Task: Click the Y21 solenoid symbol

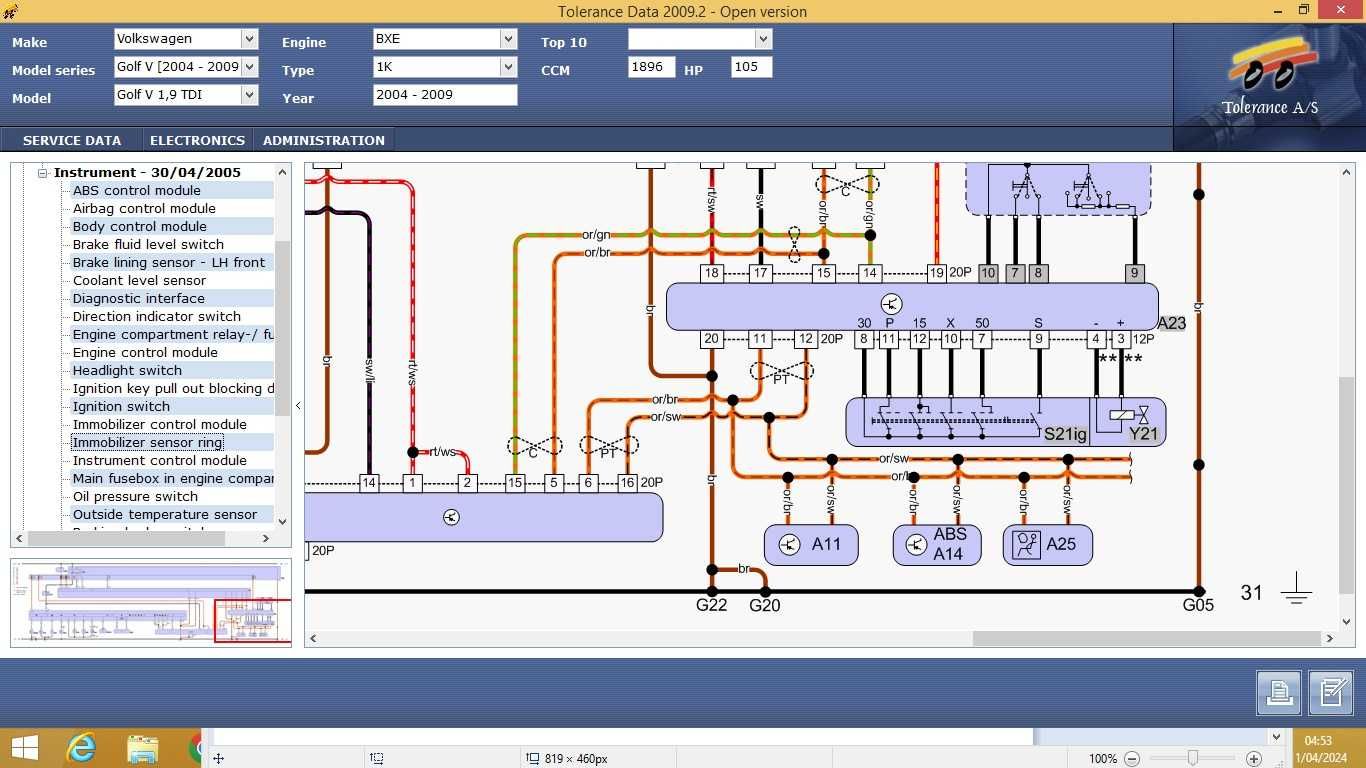Action: coord(1130,422)
